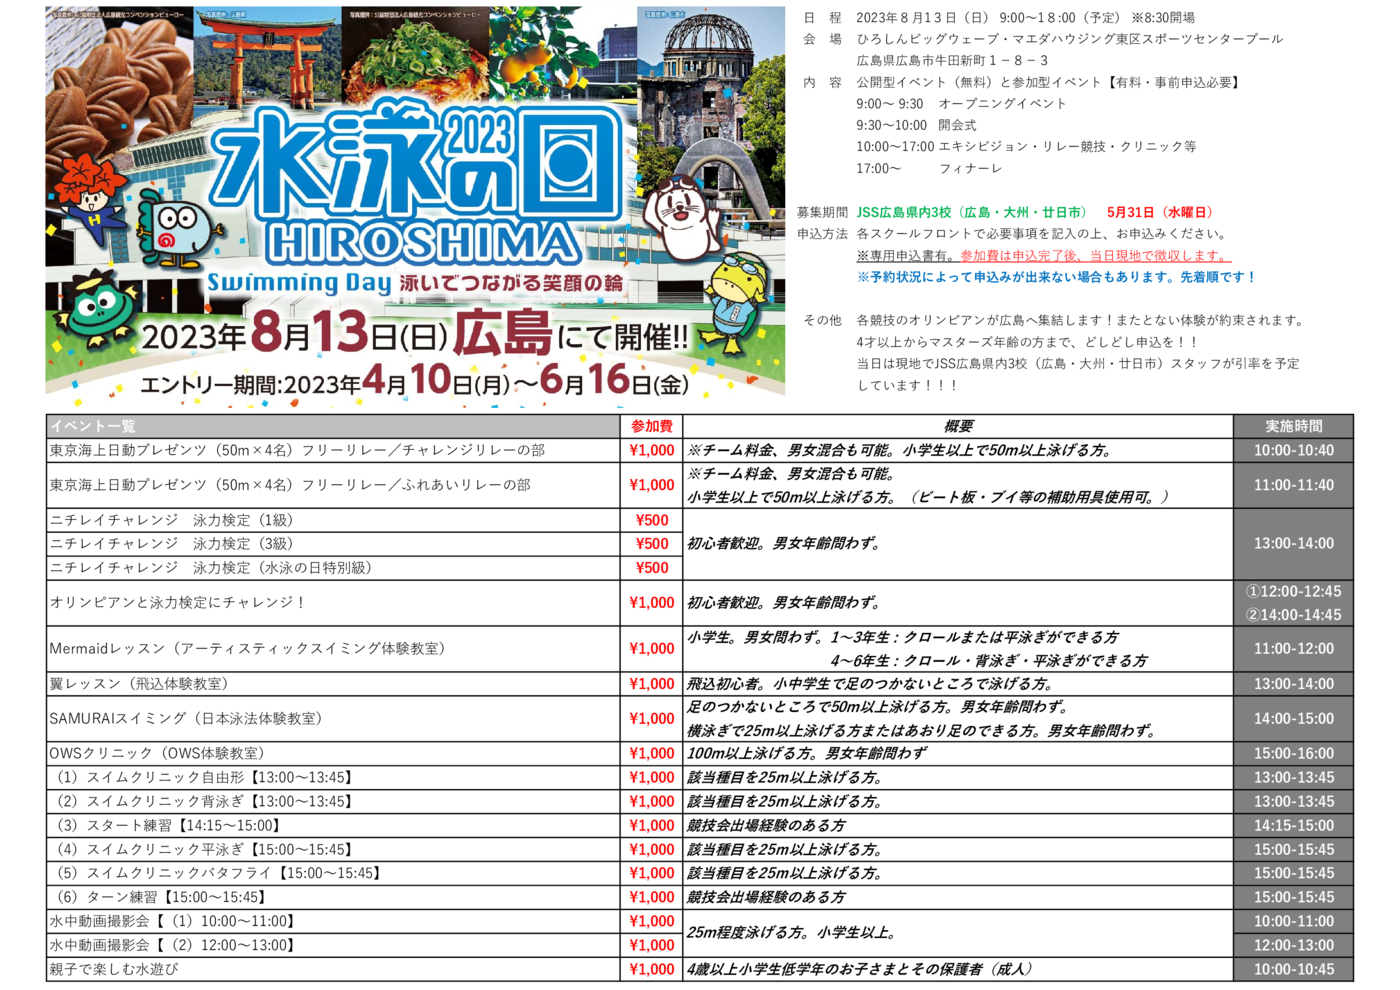Click the address 広島県広島市牛田新町1-8-3
This screenshot has height=990, width=1400.
click(952, 60)
